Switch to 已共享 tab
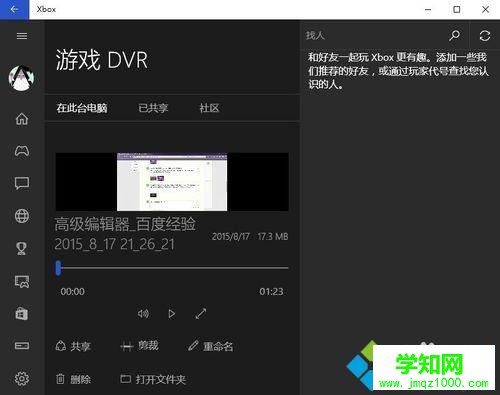The width and height of the screenshot is (500, 395). pos(153,108)
